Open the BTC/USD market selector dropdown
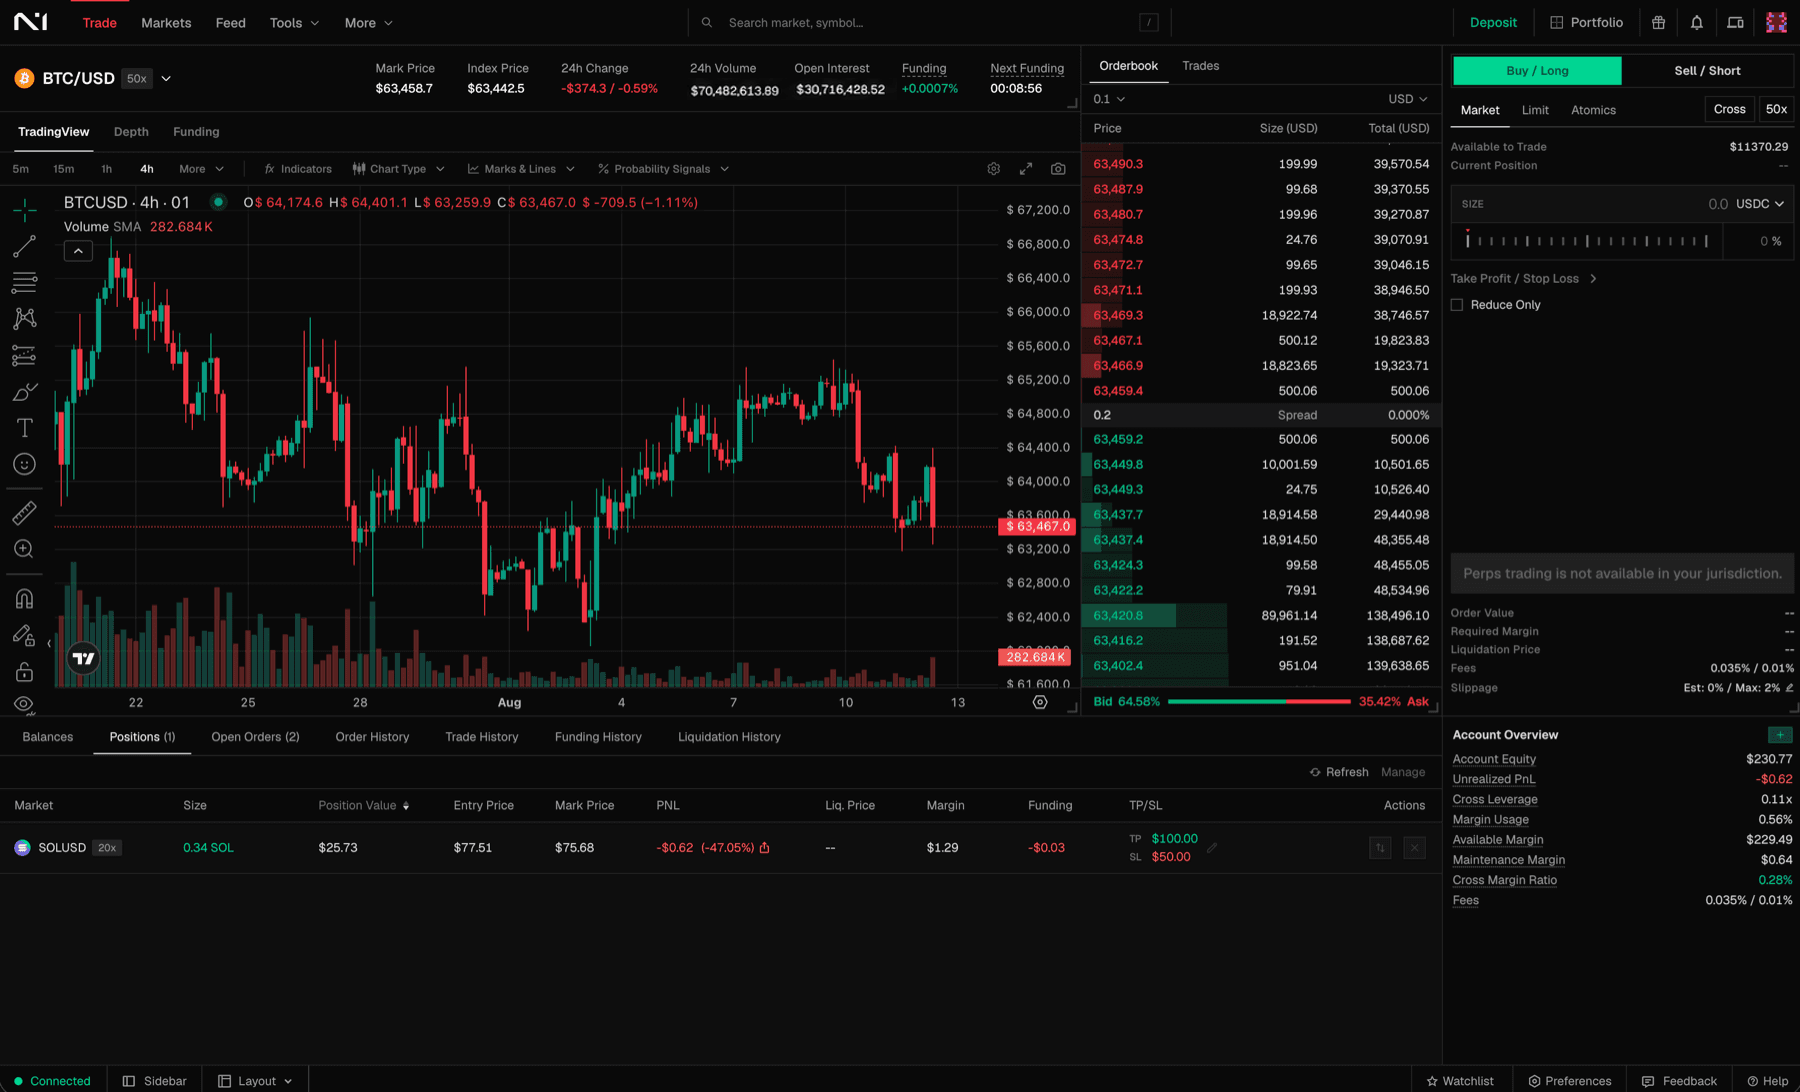 click(166, 79)
